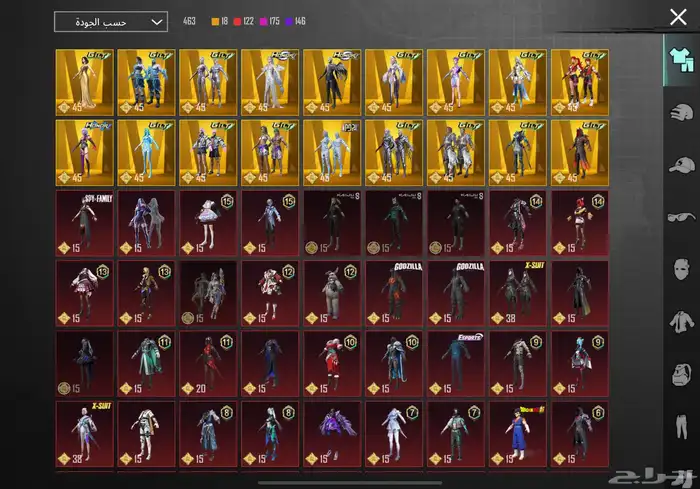Select the sunglasses category icon

[x=679, y=217]
